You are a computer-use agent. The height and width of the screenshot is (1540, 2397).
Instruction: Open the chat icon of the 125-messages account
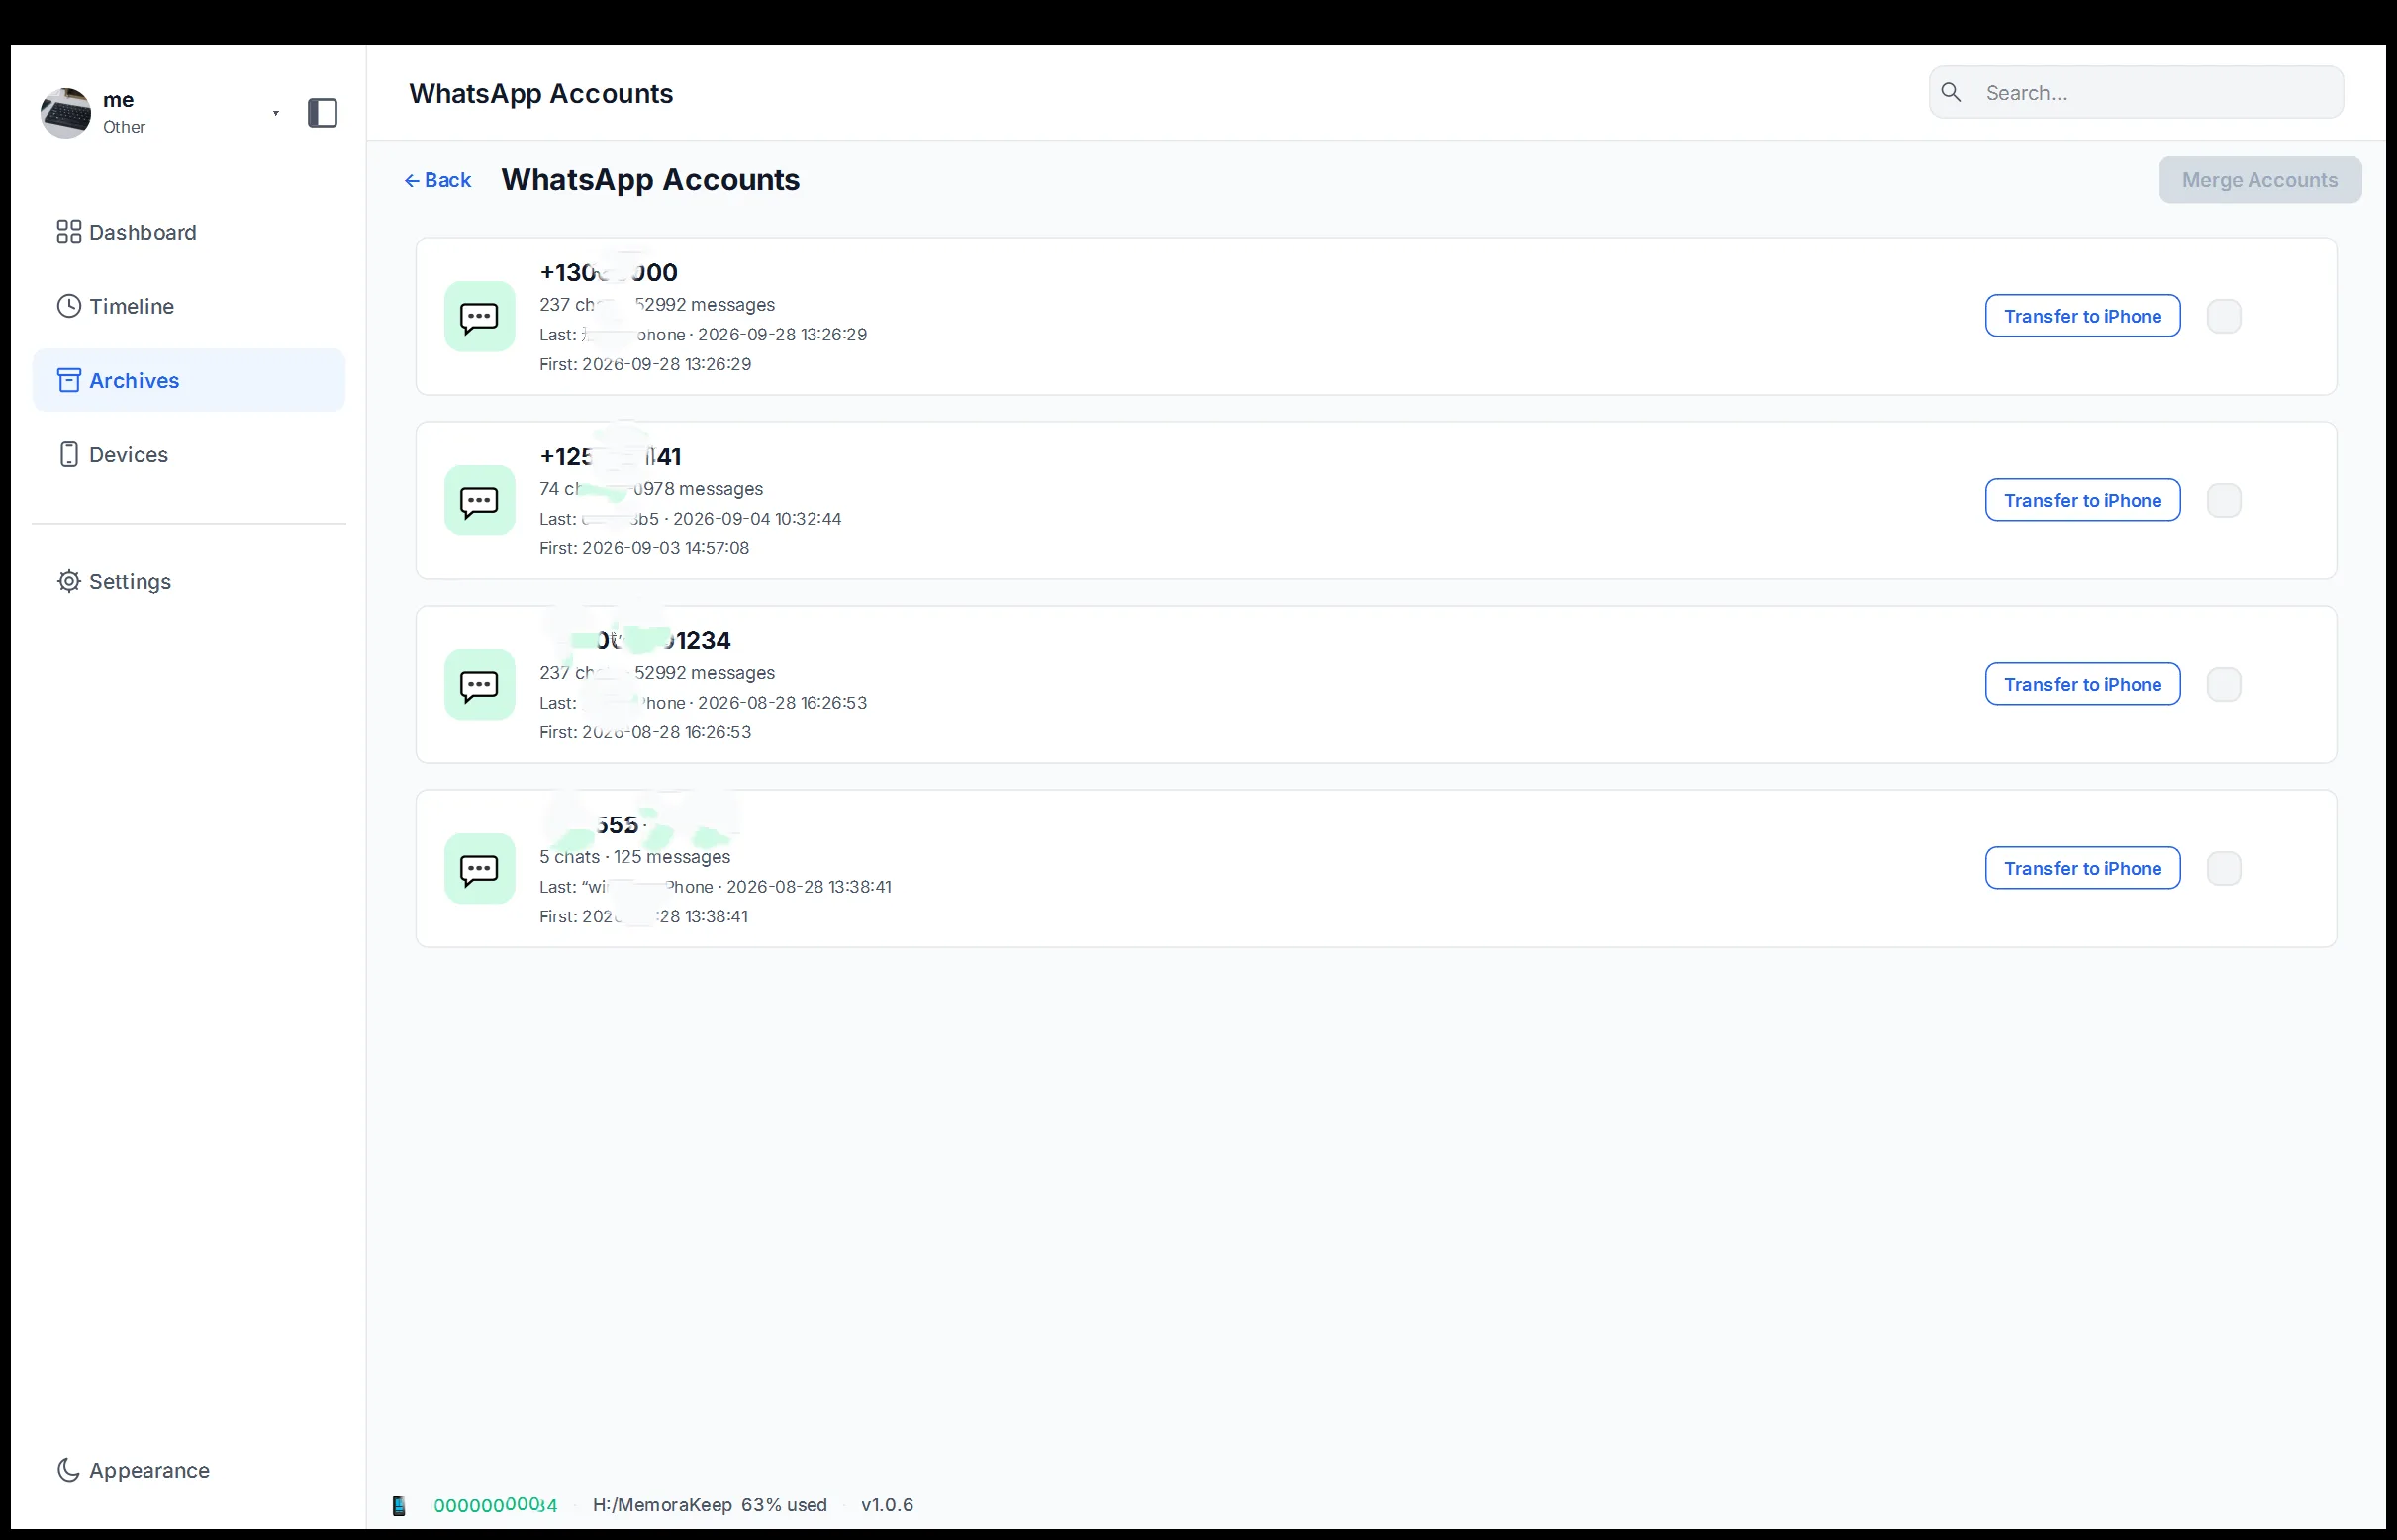479,869
